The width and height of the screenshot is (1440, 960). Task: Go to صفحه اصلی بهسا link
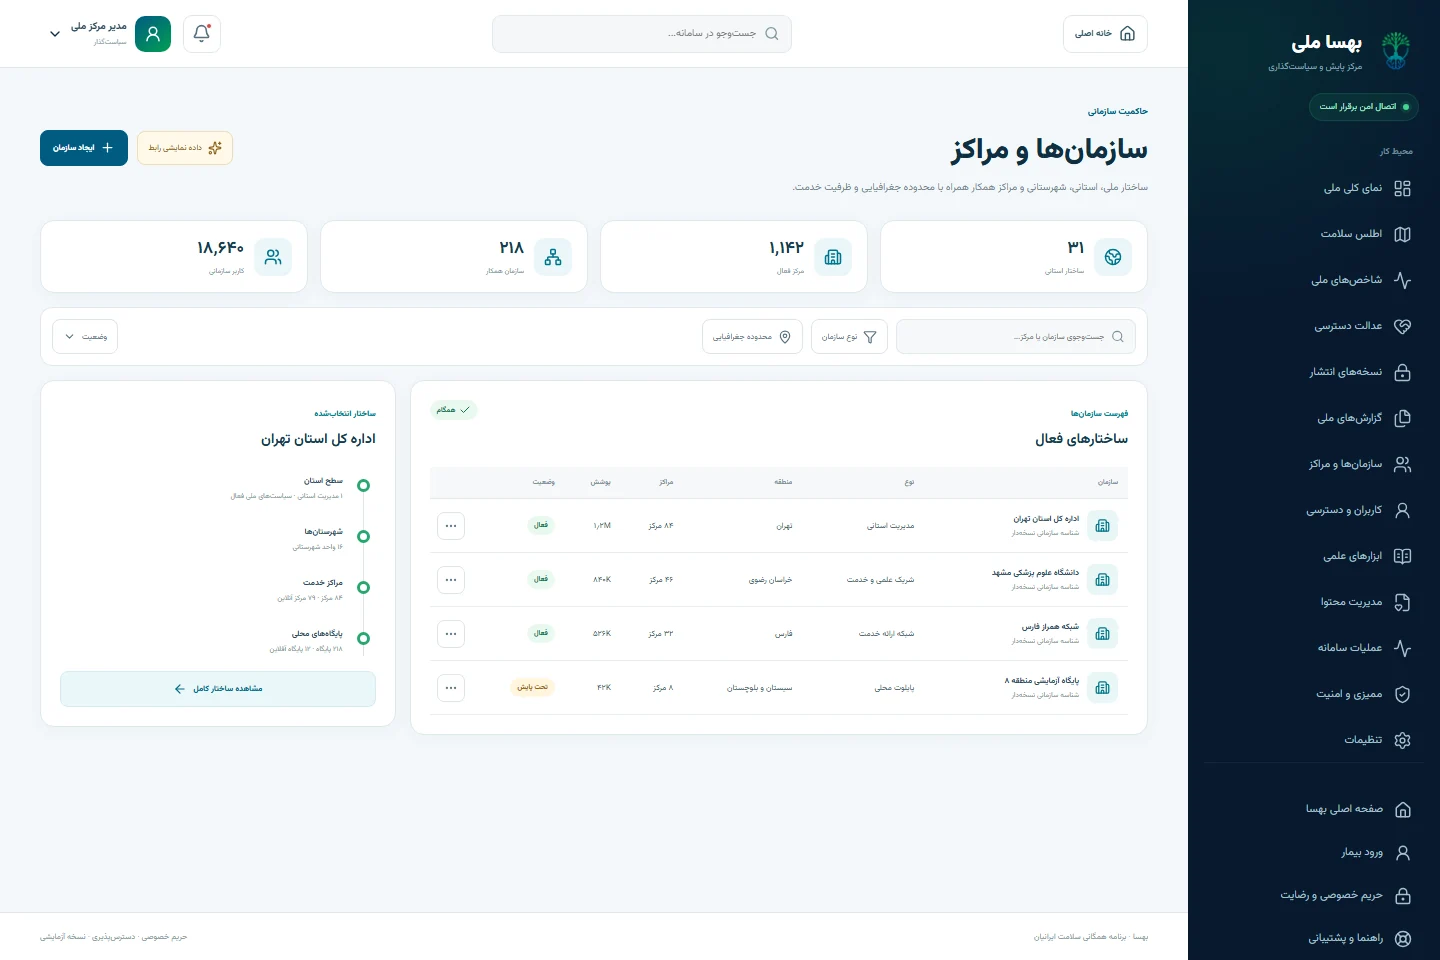click(x=1314, y=809)
